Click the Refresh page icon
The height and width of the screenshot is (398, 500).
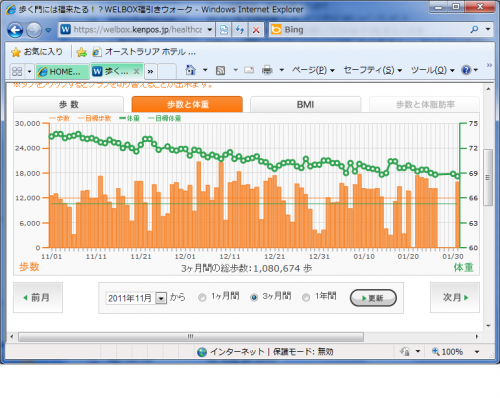[240, 30]
